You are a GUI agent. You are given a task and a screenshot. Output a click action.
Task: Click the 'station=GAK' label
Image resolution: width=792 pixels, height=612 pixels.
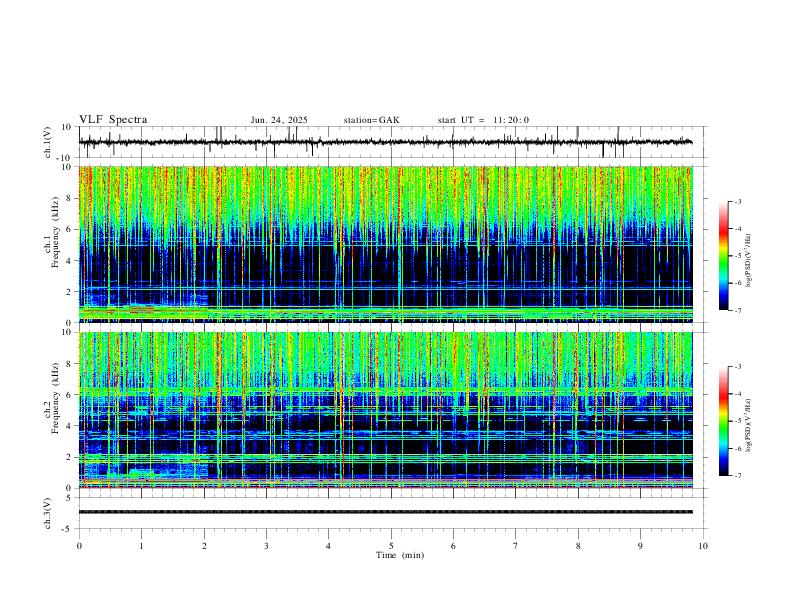371,120
